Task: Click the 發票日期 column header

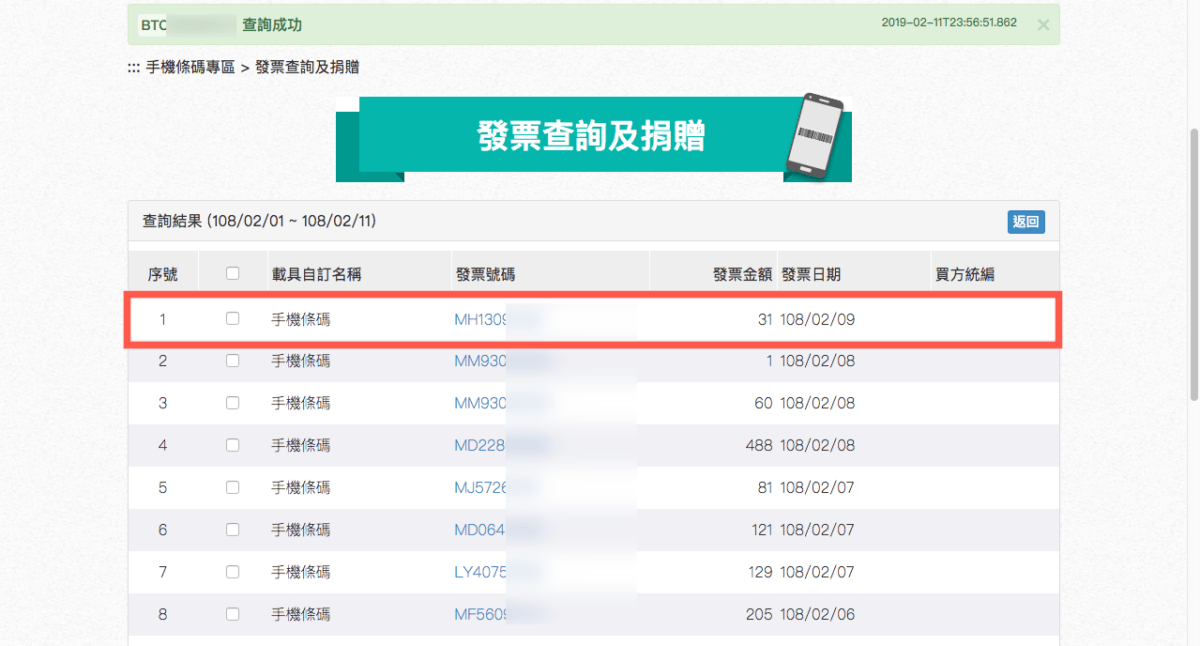Action: point(811,275)
